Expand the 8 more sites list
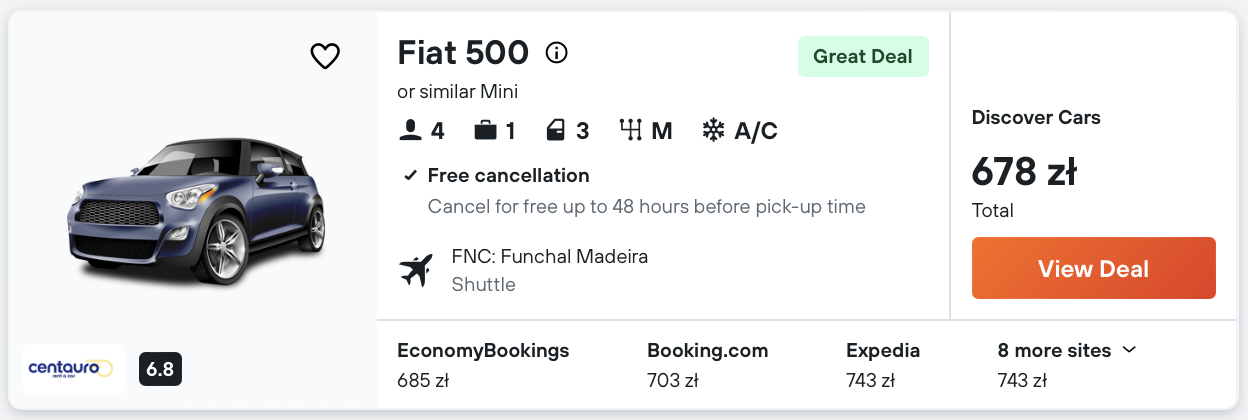 [1054, 351]
